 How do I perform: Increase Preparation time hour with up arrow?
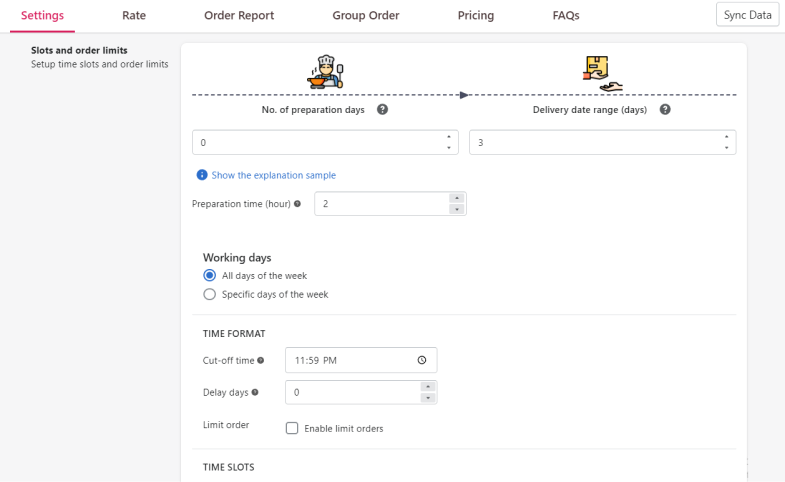(x=457, y=198)
